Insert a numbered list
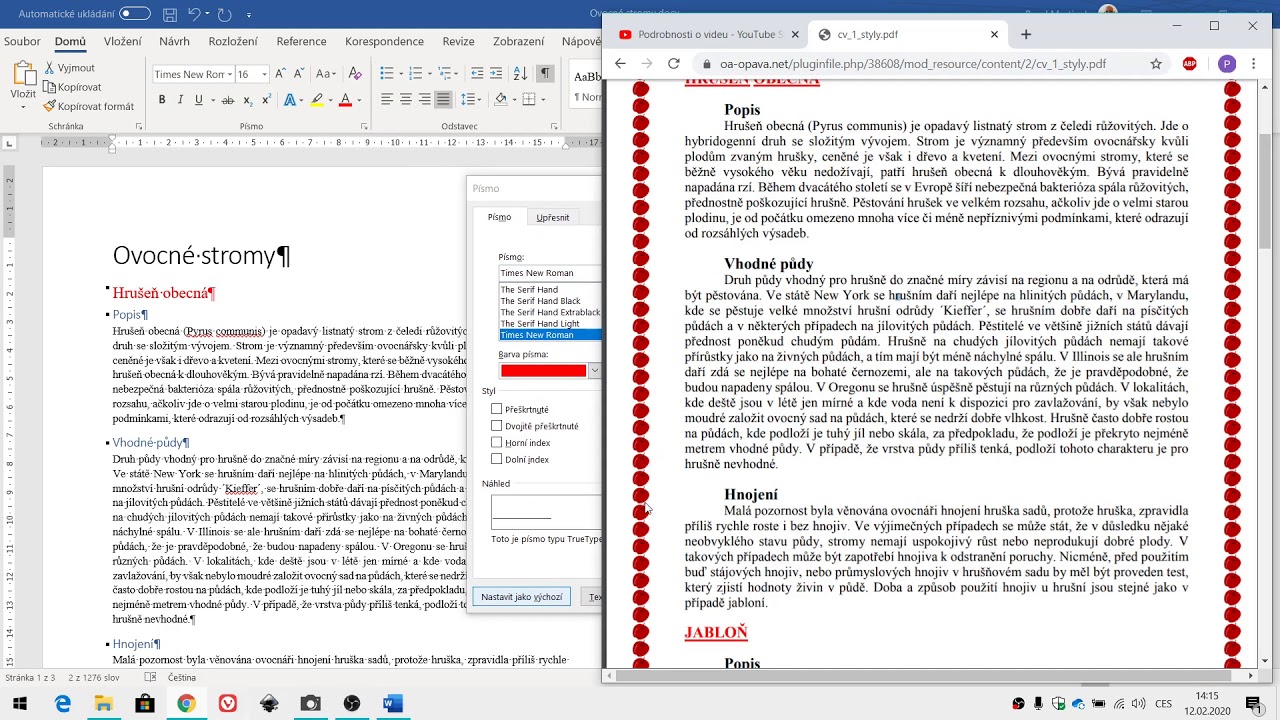Viewport: 1280px width, 720px height. coord(416,74)
